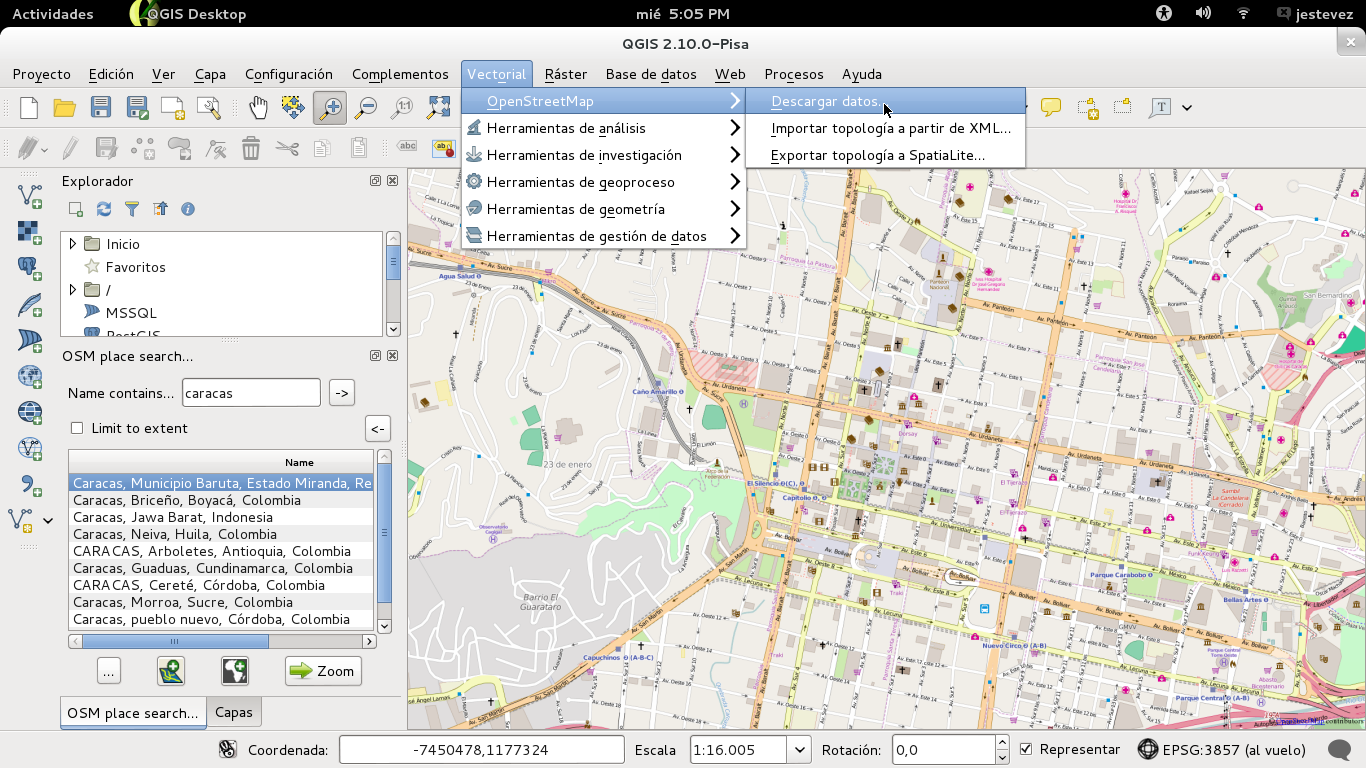1366x768 pixels.
Task: Switch to the Capas tab
Action: coord(234,712)
